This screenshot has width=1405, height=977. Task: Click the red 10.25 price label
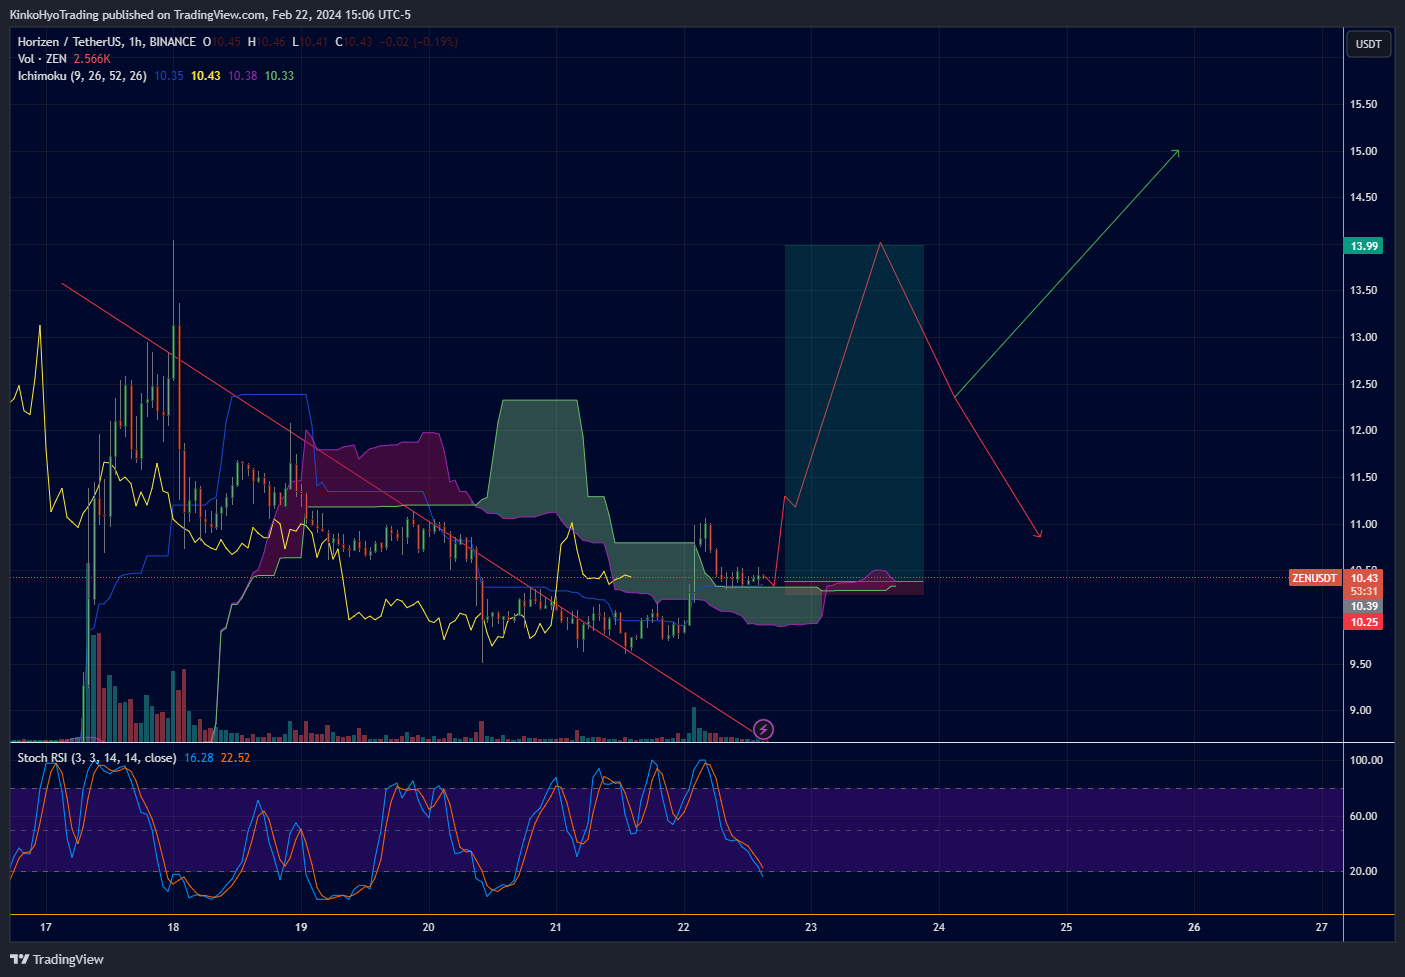(x=1364, y=622)
